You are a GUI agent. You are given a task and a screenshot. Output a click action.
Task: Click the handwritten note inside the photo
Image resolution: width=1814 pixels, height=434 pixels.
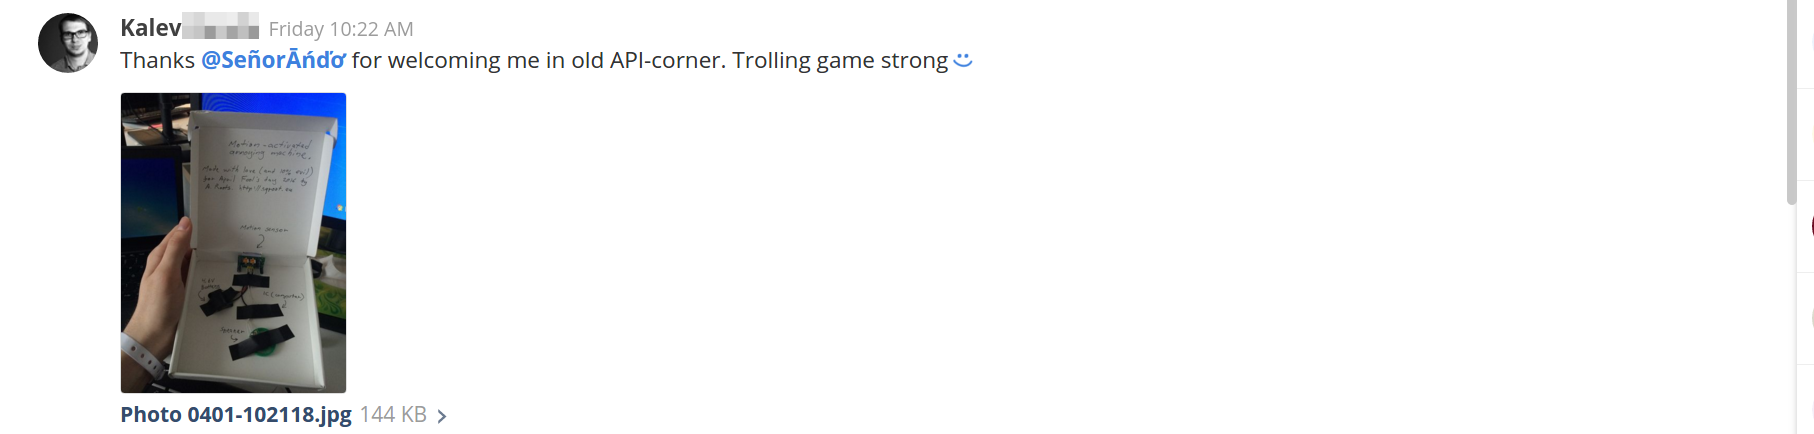(260, 167)
